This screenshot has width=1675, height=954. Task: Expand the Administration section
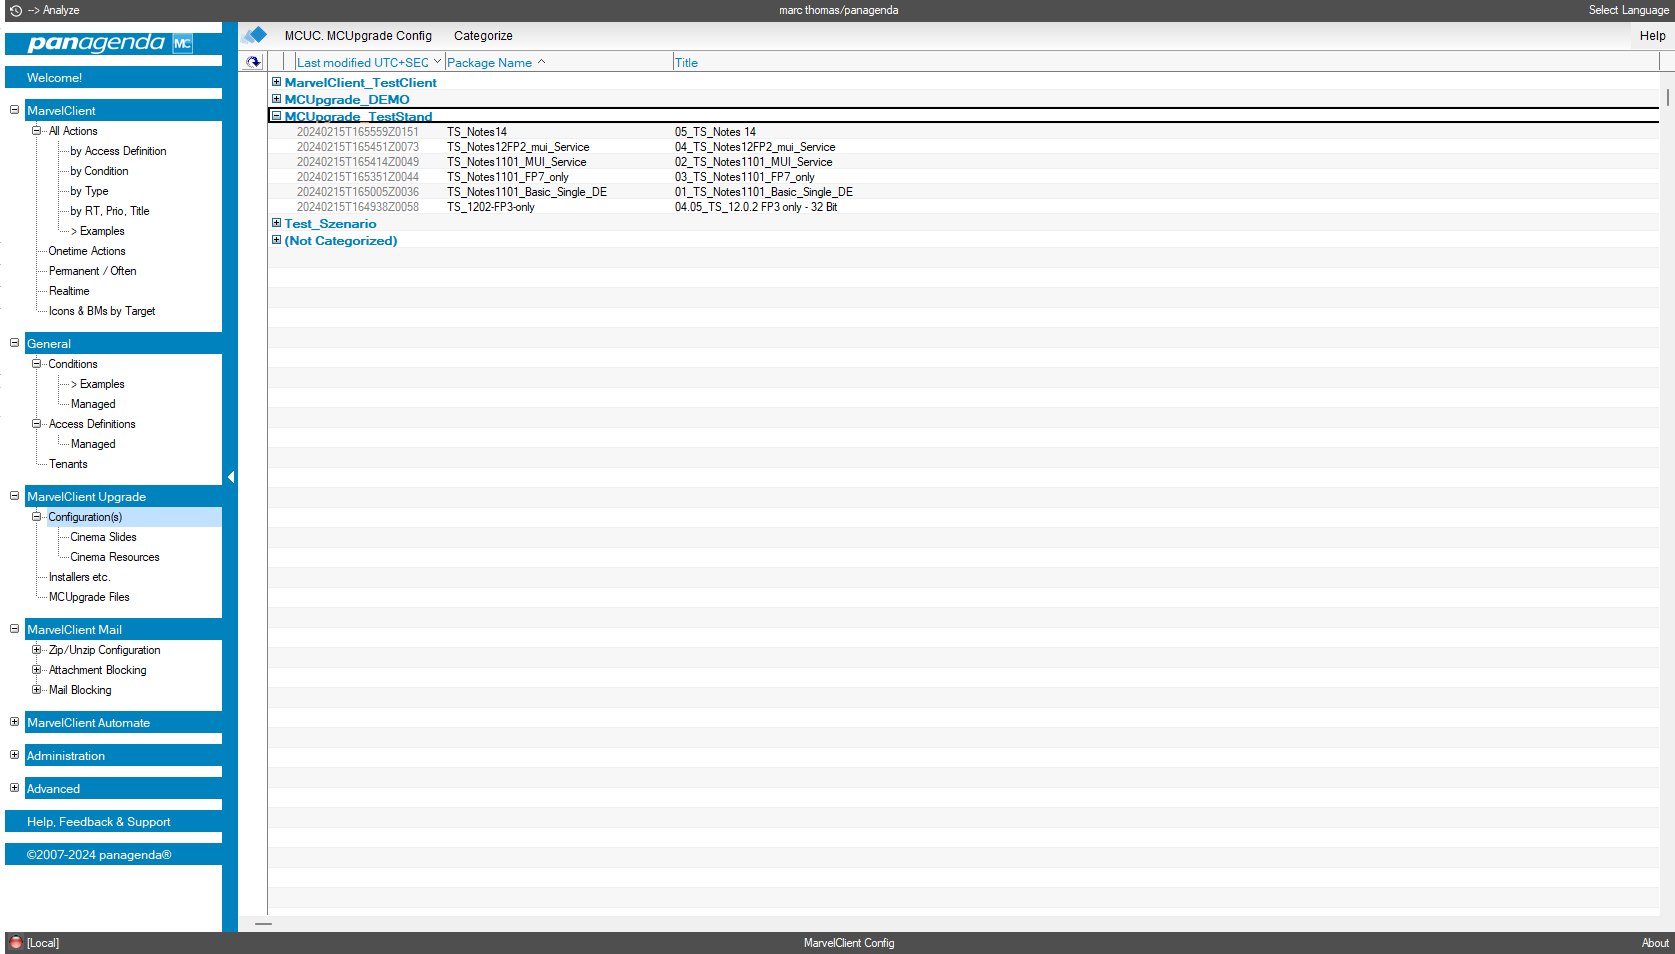(14, 755)
